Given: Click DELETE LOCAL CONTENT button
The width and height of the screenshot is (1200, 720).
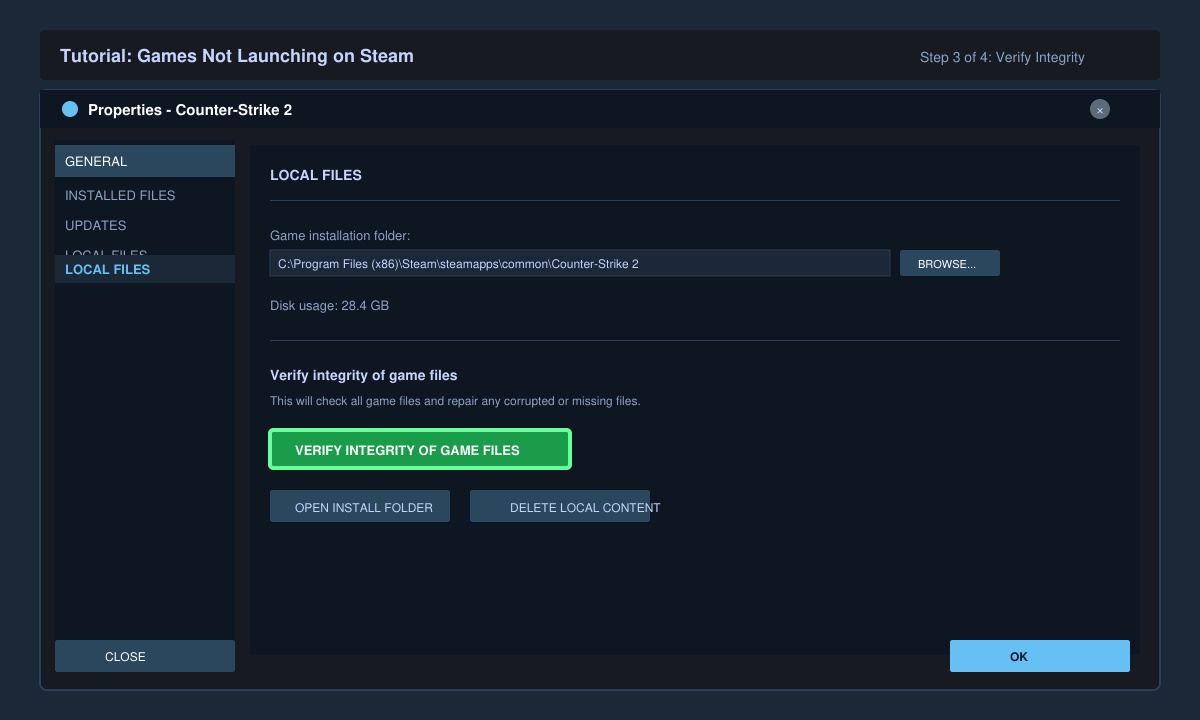Looking at the screenshot, I should coord(560,506).
